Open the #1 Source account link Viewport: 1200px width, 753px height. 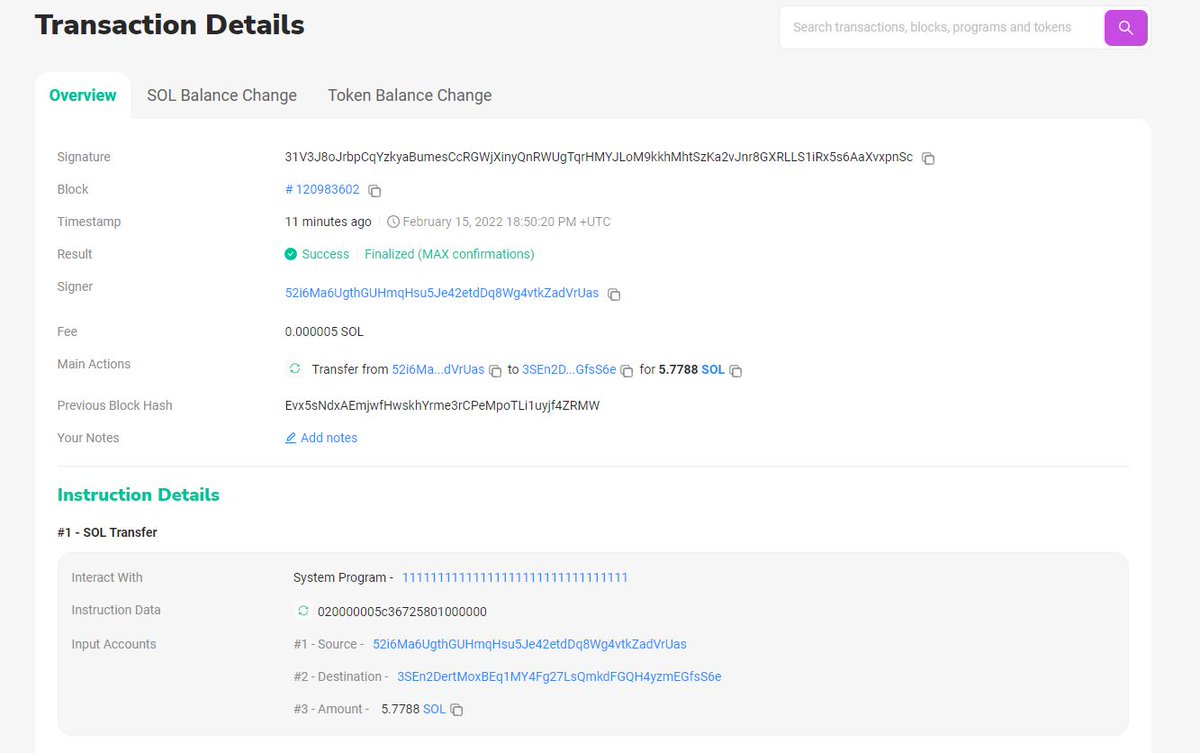point(530,644)
